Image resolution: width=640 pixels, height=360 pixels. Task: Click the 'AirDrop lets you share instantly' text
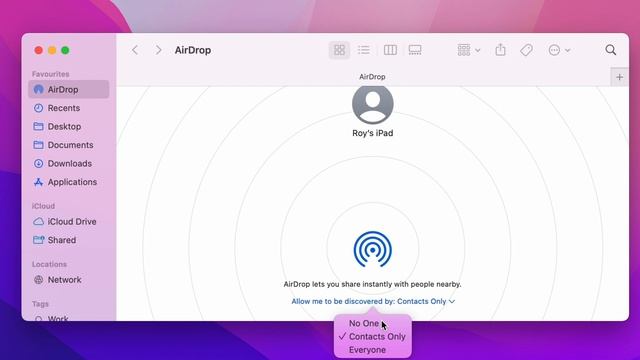[372, 284]
